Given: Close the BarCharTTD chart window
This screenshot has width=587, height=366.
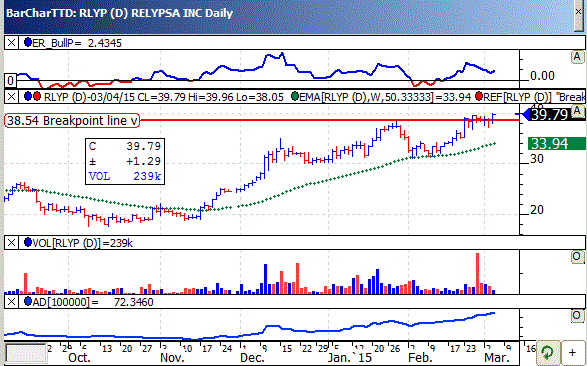Looking at the screenshot, I should point(578,12).
